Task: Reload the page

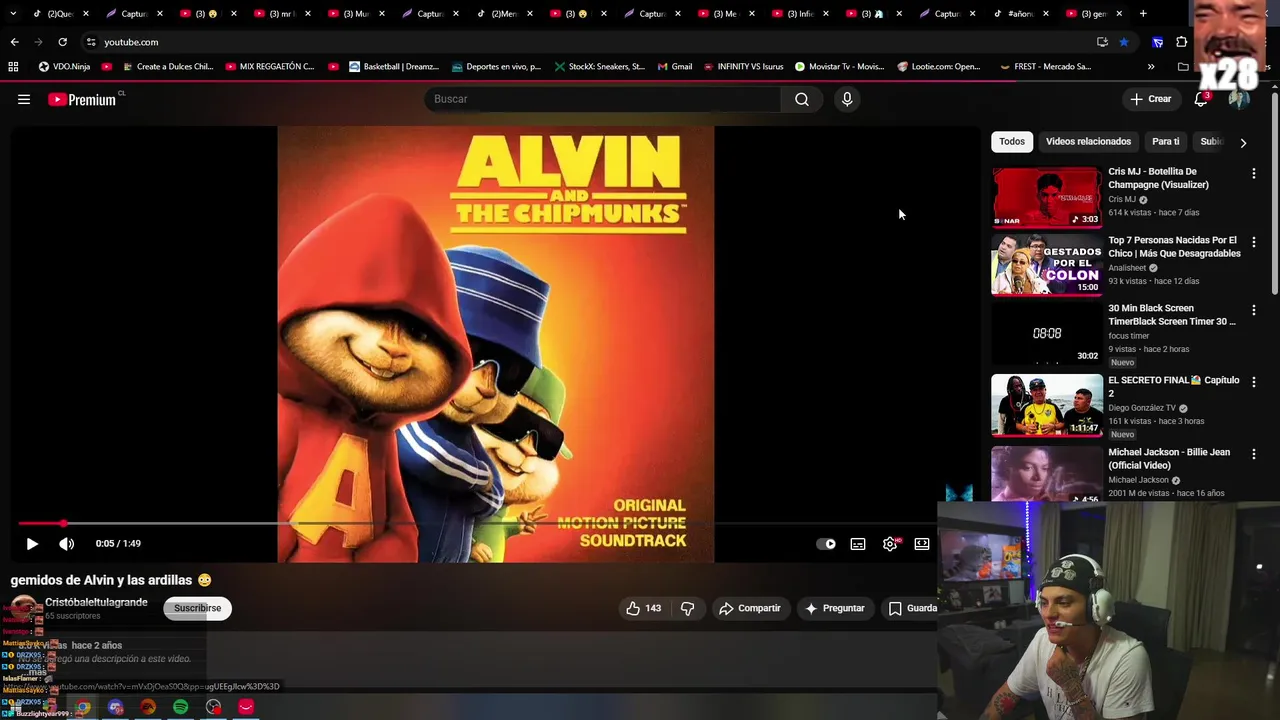Action: [62, 42]
